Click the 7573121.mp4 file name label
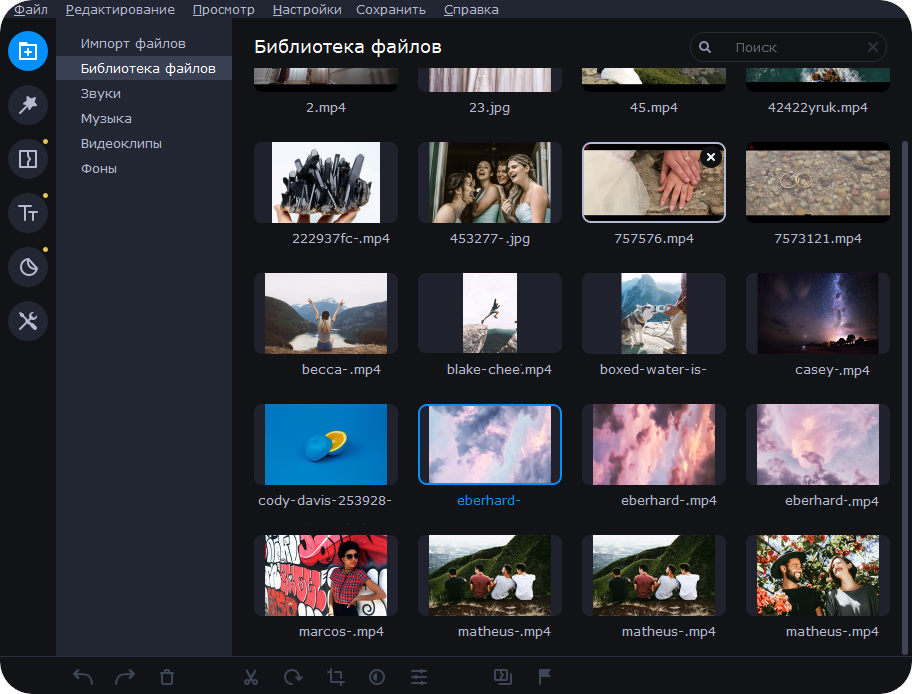 pyautogui.click(x=818, y=239)
